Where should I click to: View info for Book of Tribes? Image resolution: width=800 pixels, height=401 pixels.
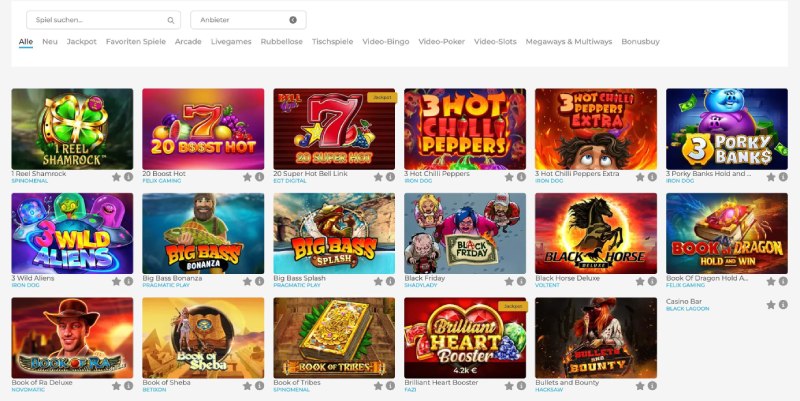tap(390, 386)
